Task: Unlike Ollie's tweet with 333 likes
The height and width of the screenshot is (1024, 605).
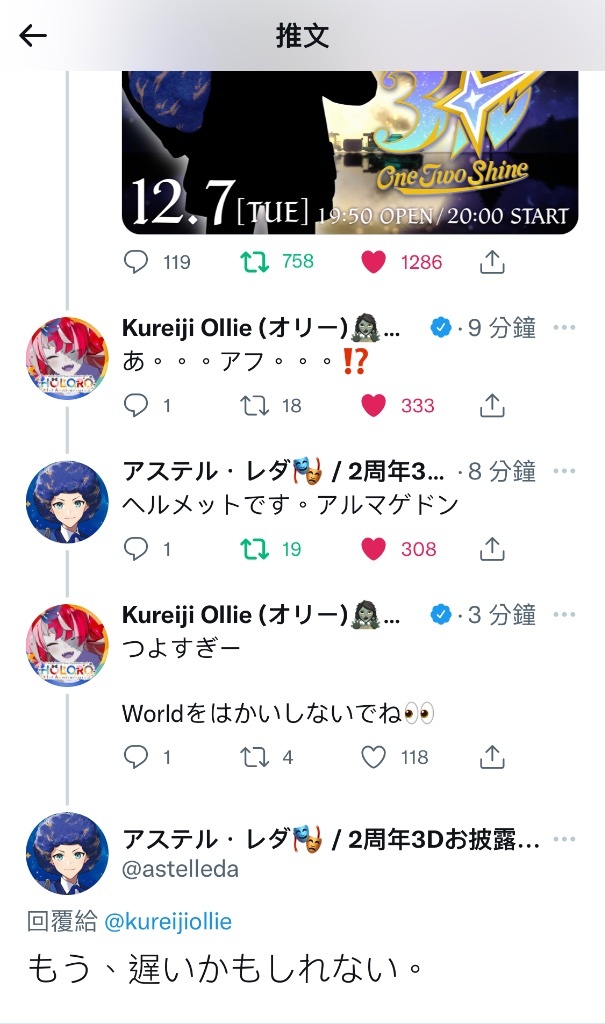Action: tap(373, 406)
